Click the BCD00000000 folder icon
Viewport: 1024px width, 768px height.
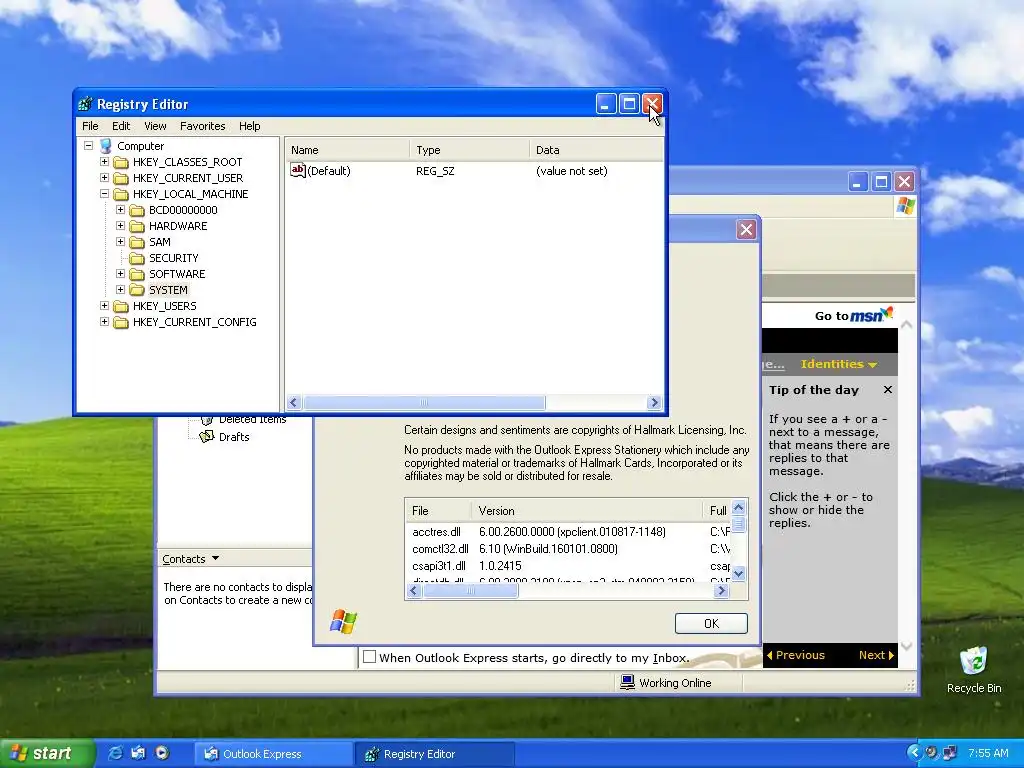136,210
